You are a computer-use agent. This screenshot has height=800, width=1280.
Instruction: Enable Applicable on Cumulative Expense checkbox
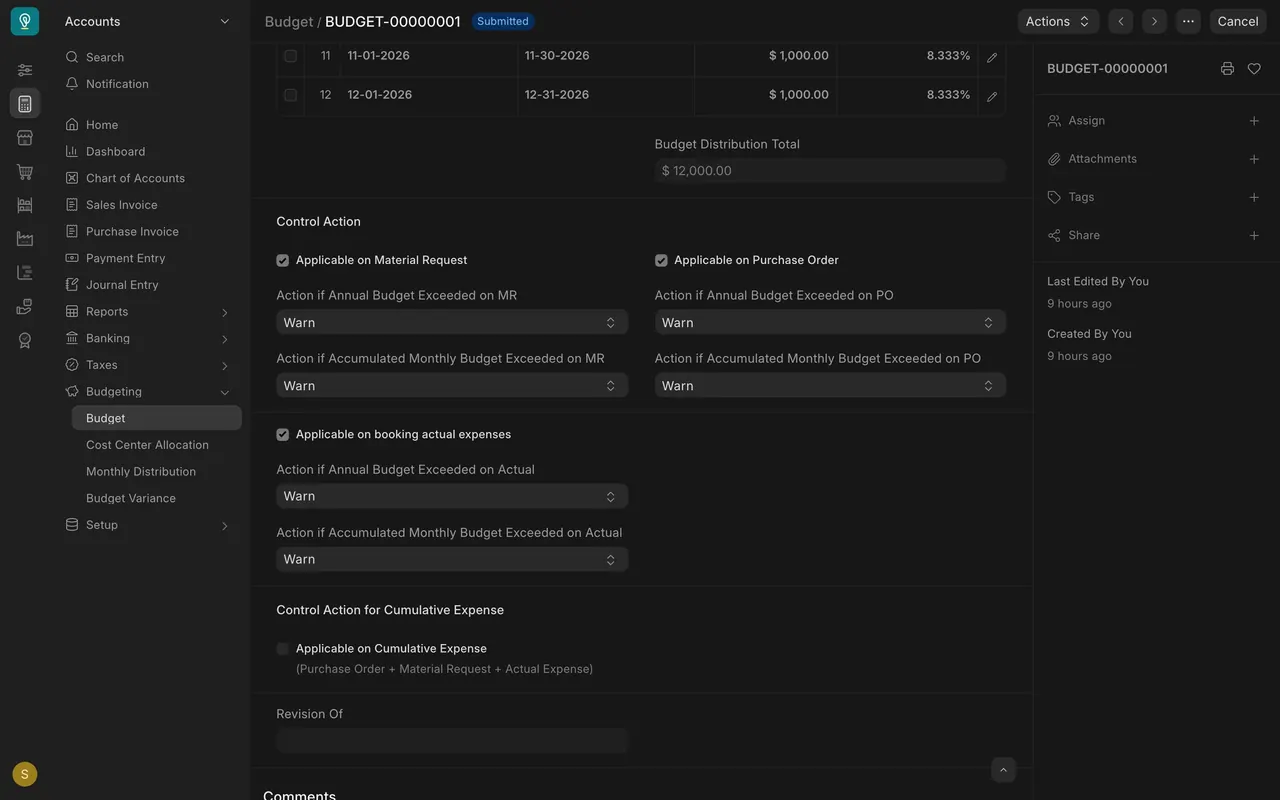[x=283, y=649]
